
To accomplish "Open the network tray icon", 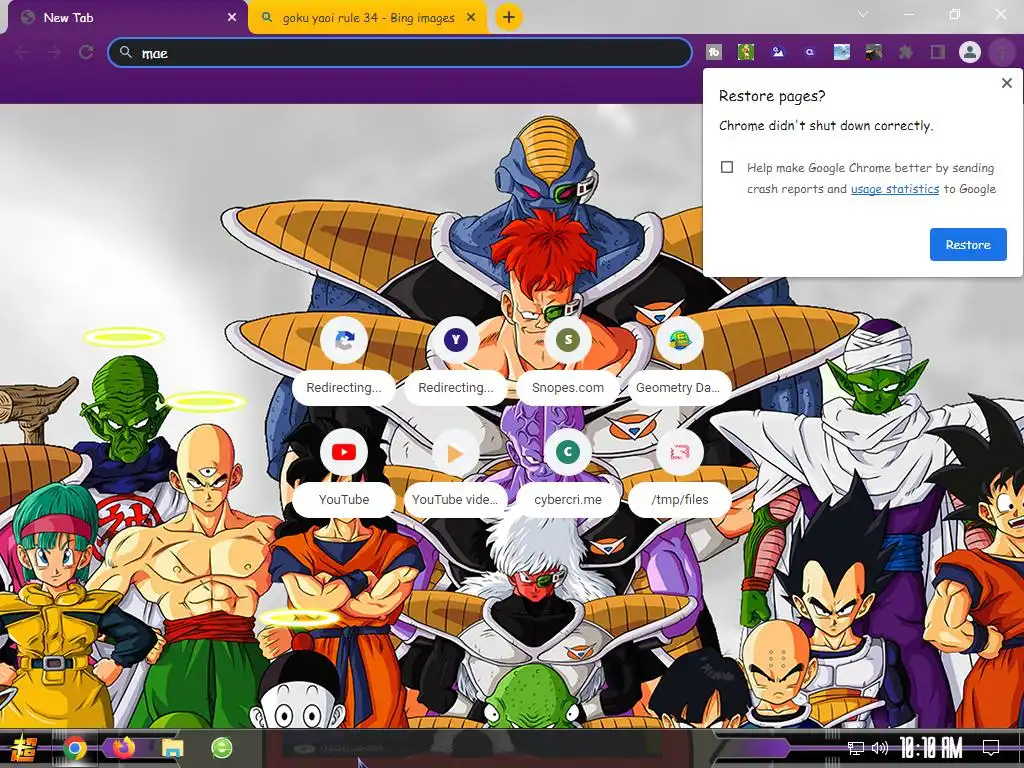I will pos(855,748).
